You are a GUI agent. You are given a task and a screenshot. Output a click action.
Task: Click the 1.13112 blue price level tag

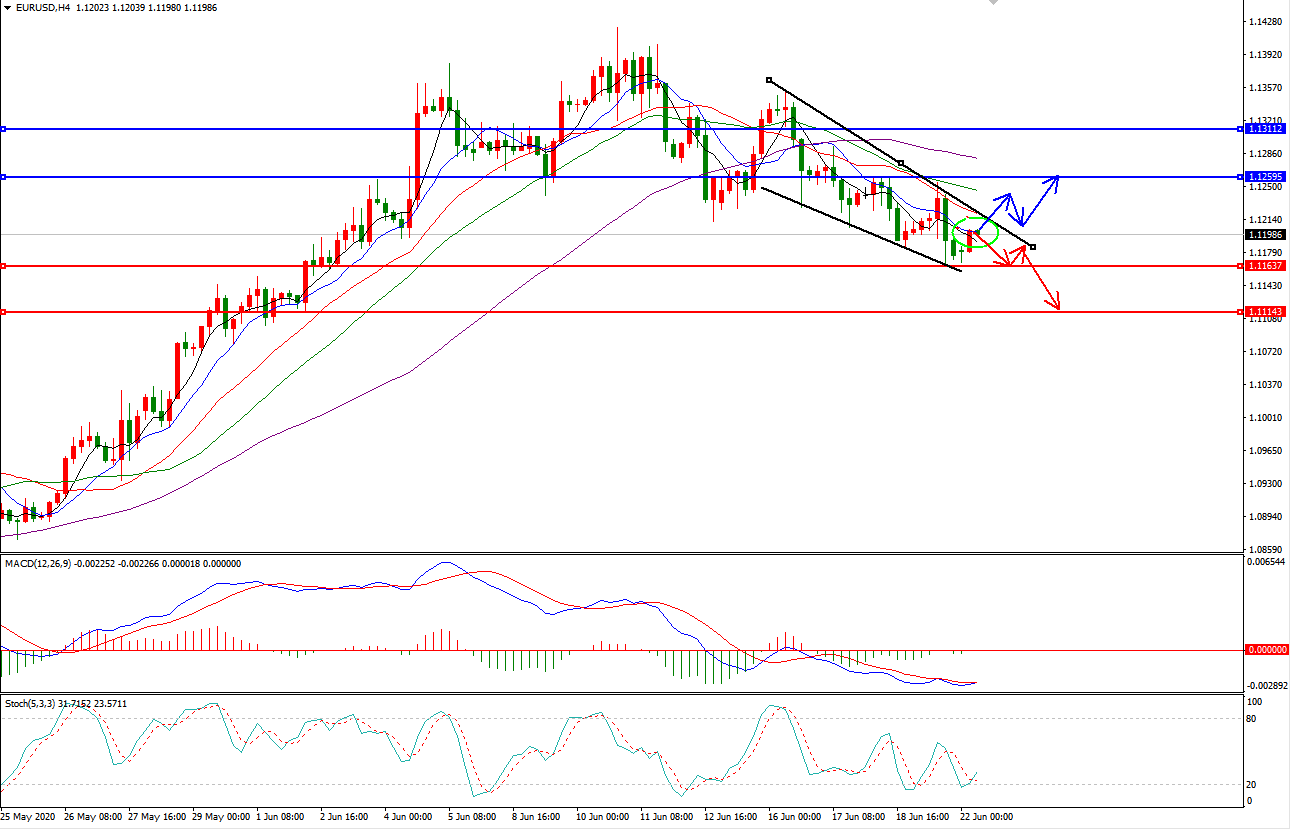(x=1265, y=129)
